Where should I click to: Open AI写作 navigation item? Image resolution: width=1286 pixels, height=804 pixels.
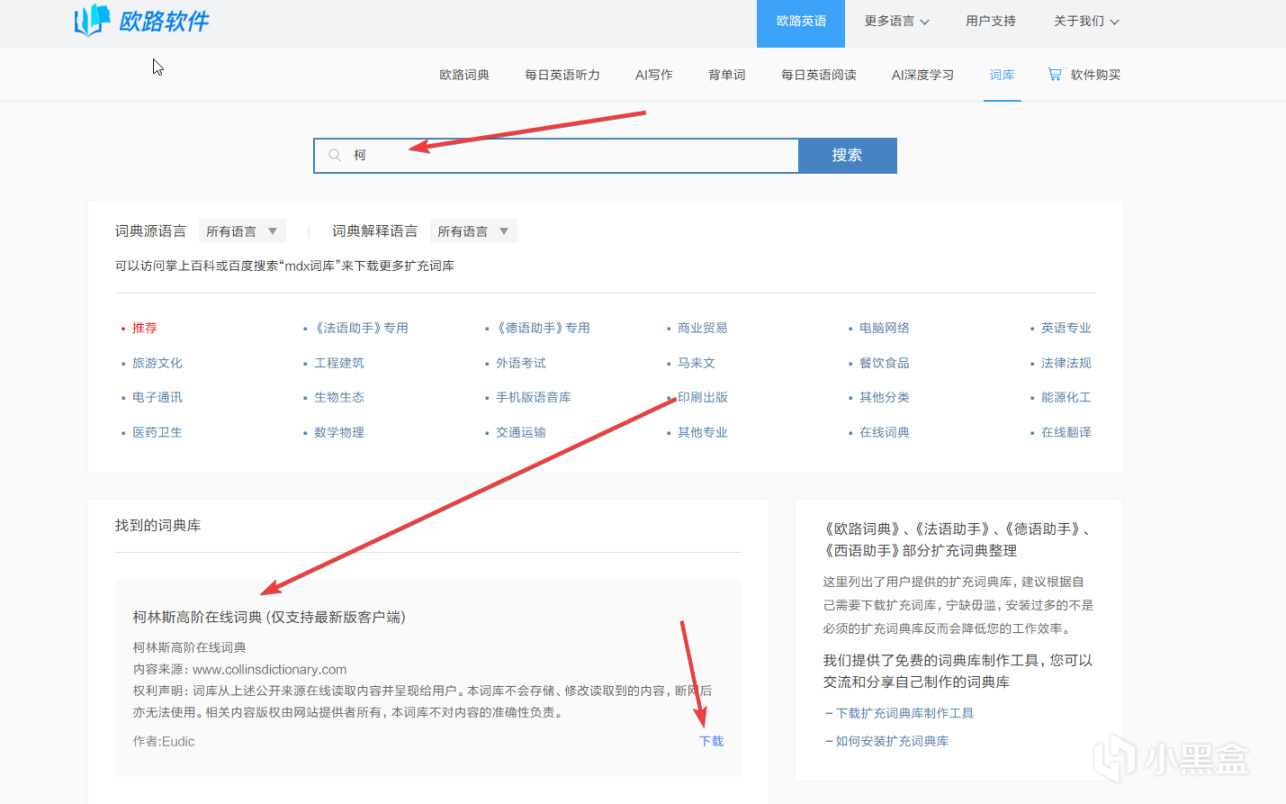click(x=654, y=75)
